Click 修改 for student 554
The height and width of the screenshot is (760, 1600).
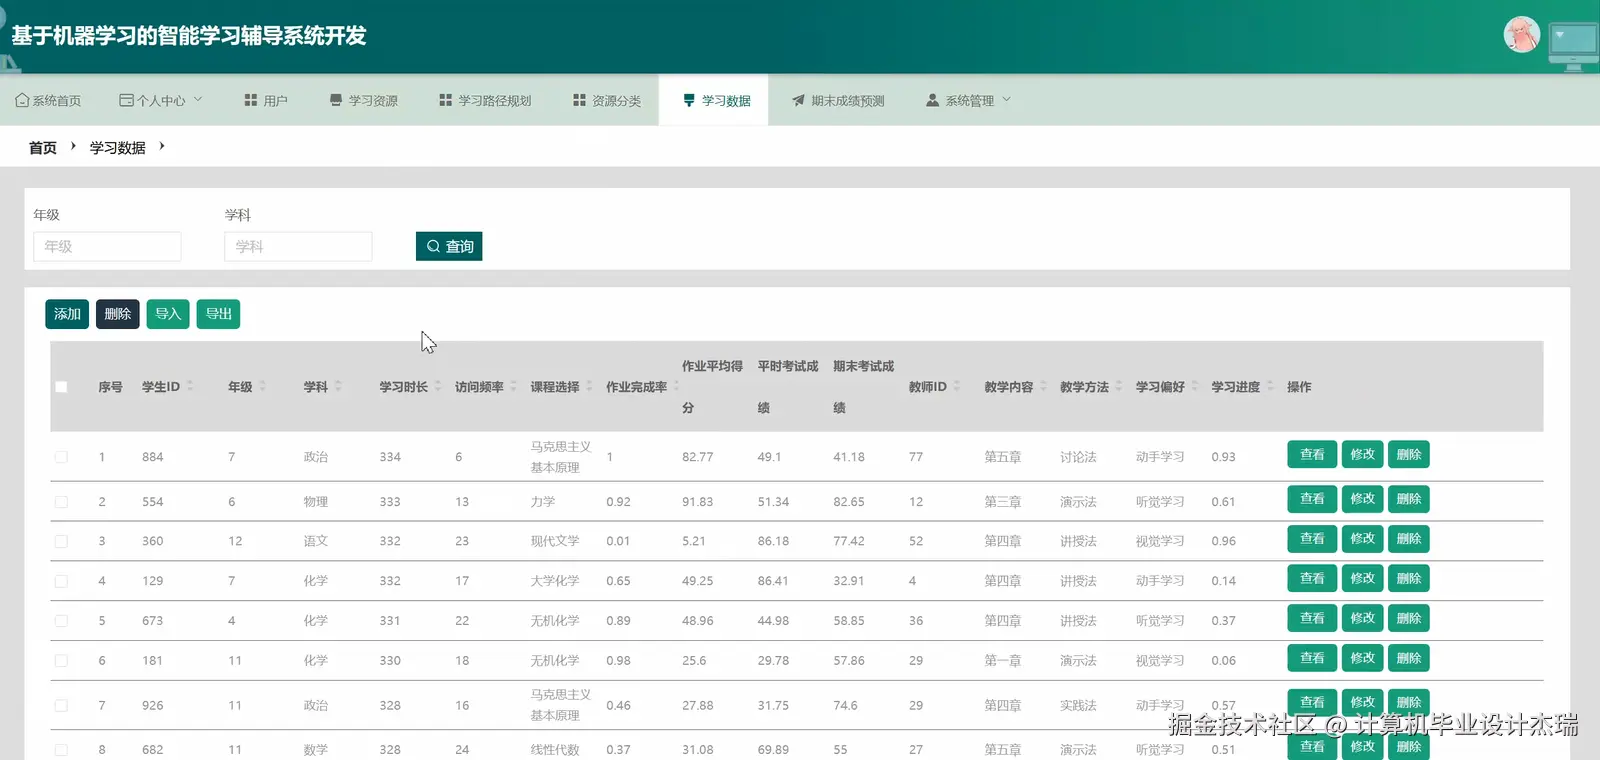point(1362,499)
